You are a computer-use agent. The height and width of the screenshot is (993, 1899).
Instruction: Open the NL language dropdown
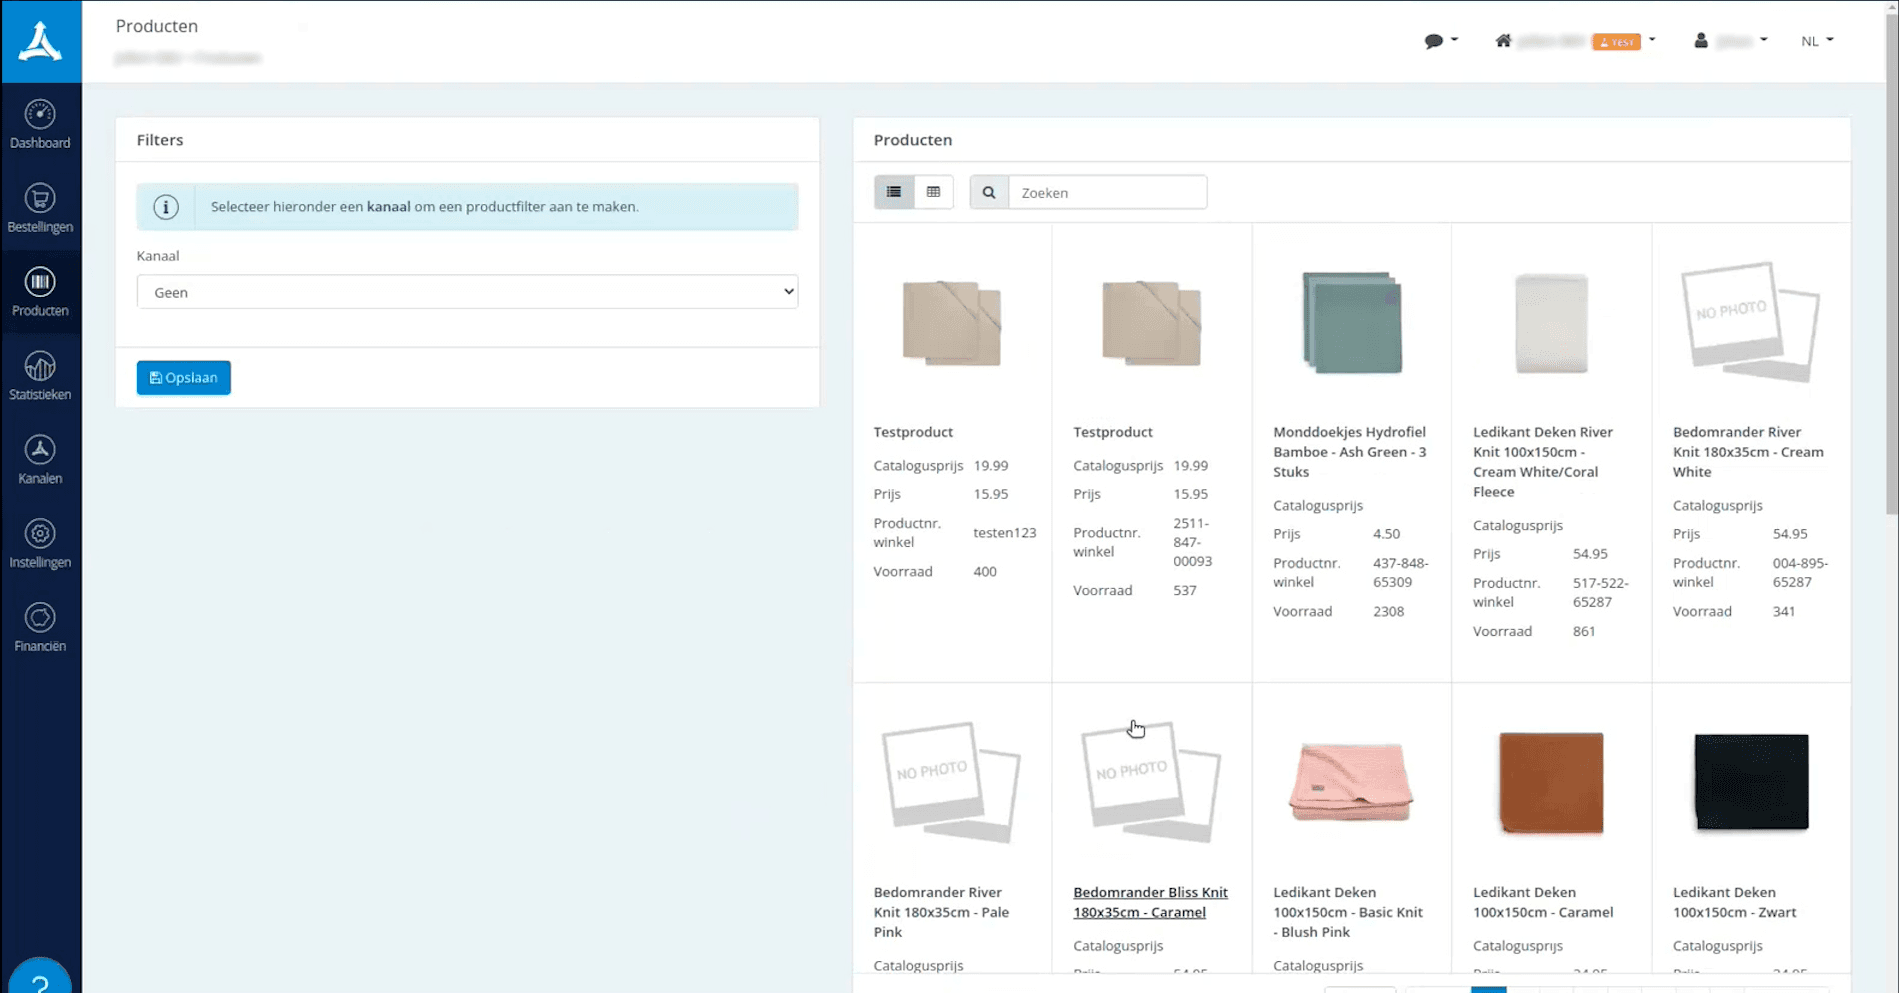[x=1817, y=41]
